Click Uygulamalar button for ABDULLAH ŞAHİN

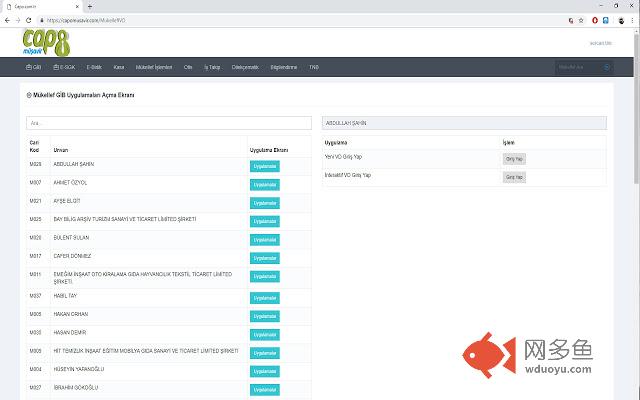pyautogui.click(x=265, y=166)
